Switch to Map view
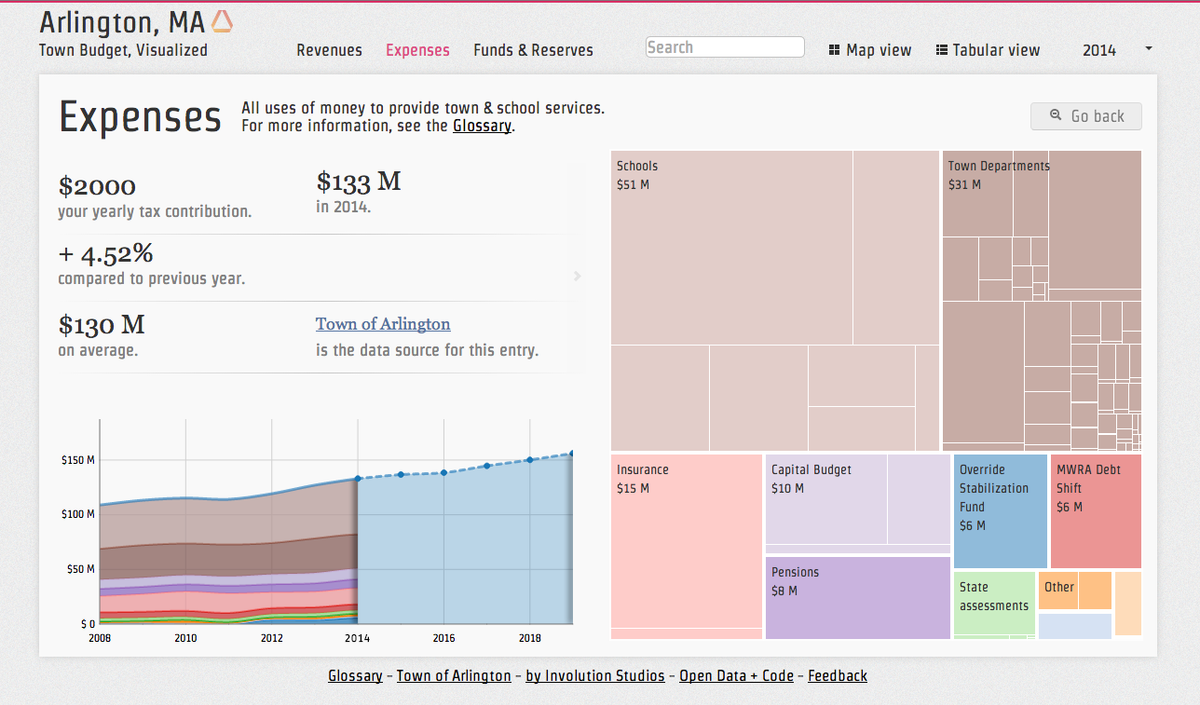The image size is (1200, 705). [880, 49]
